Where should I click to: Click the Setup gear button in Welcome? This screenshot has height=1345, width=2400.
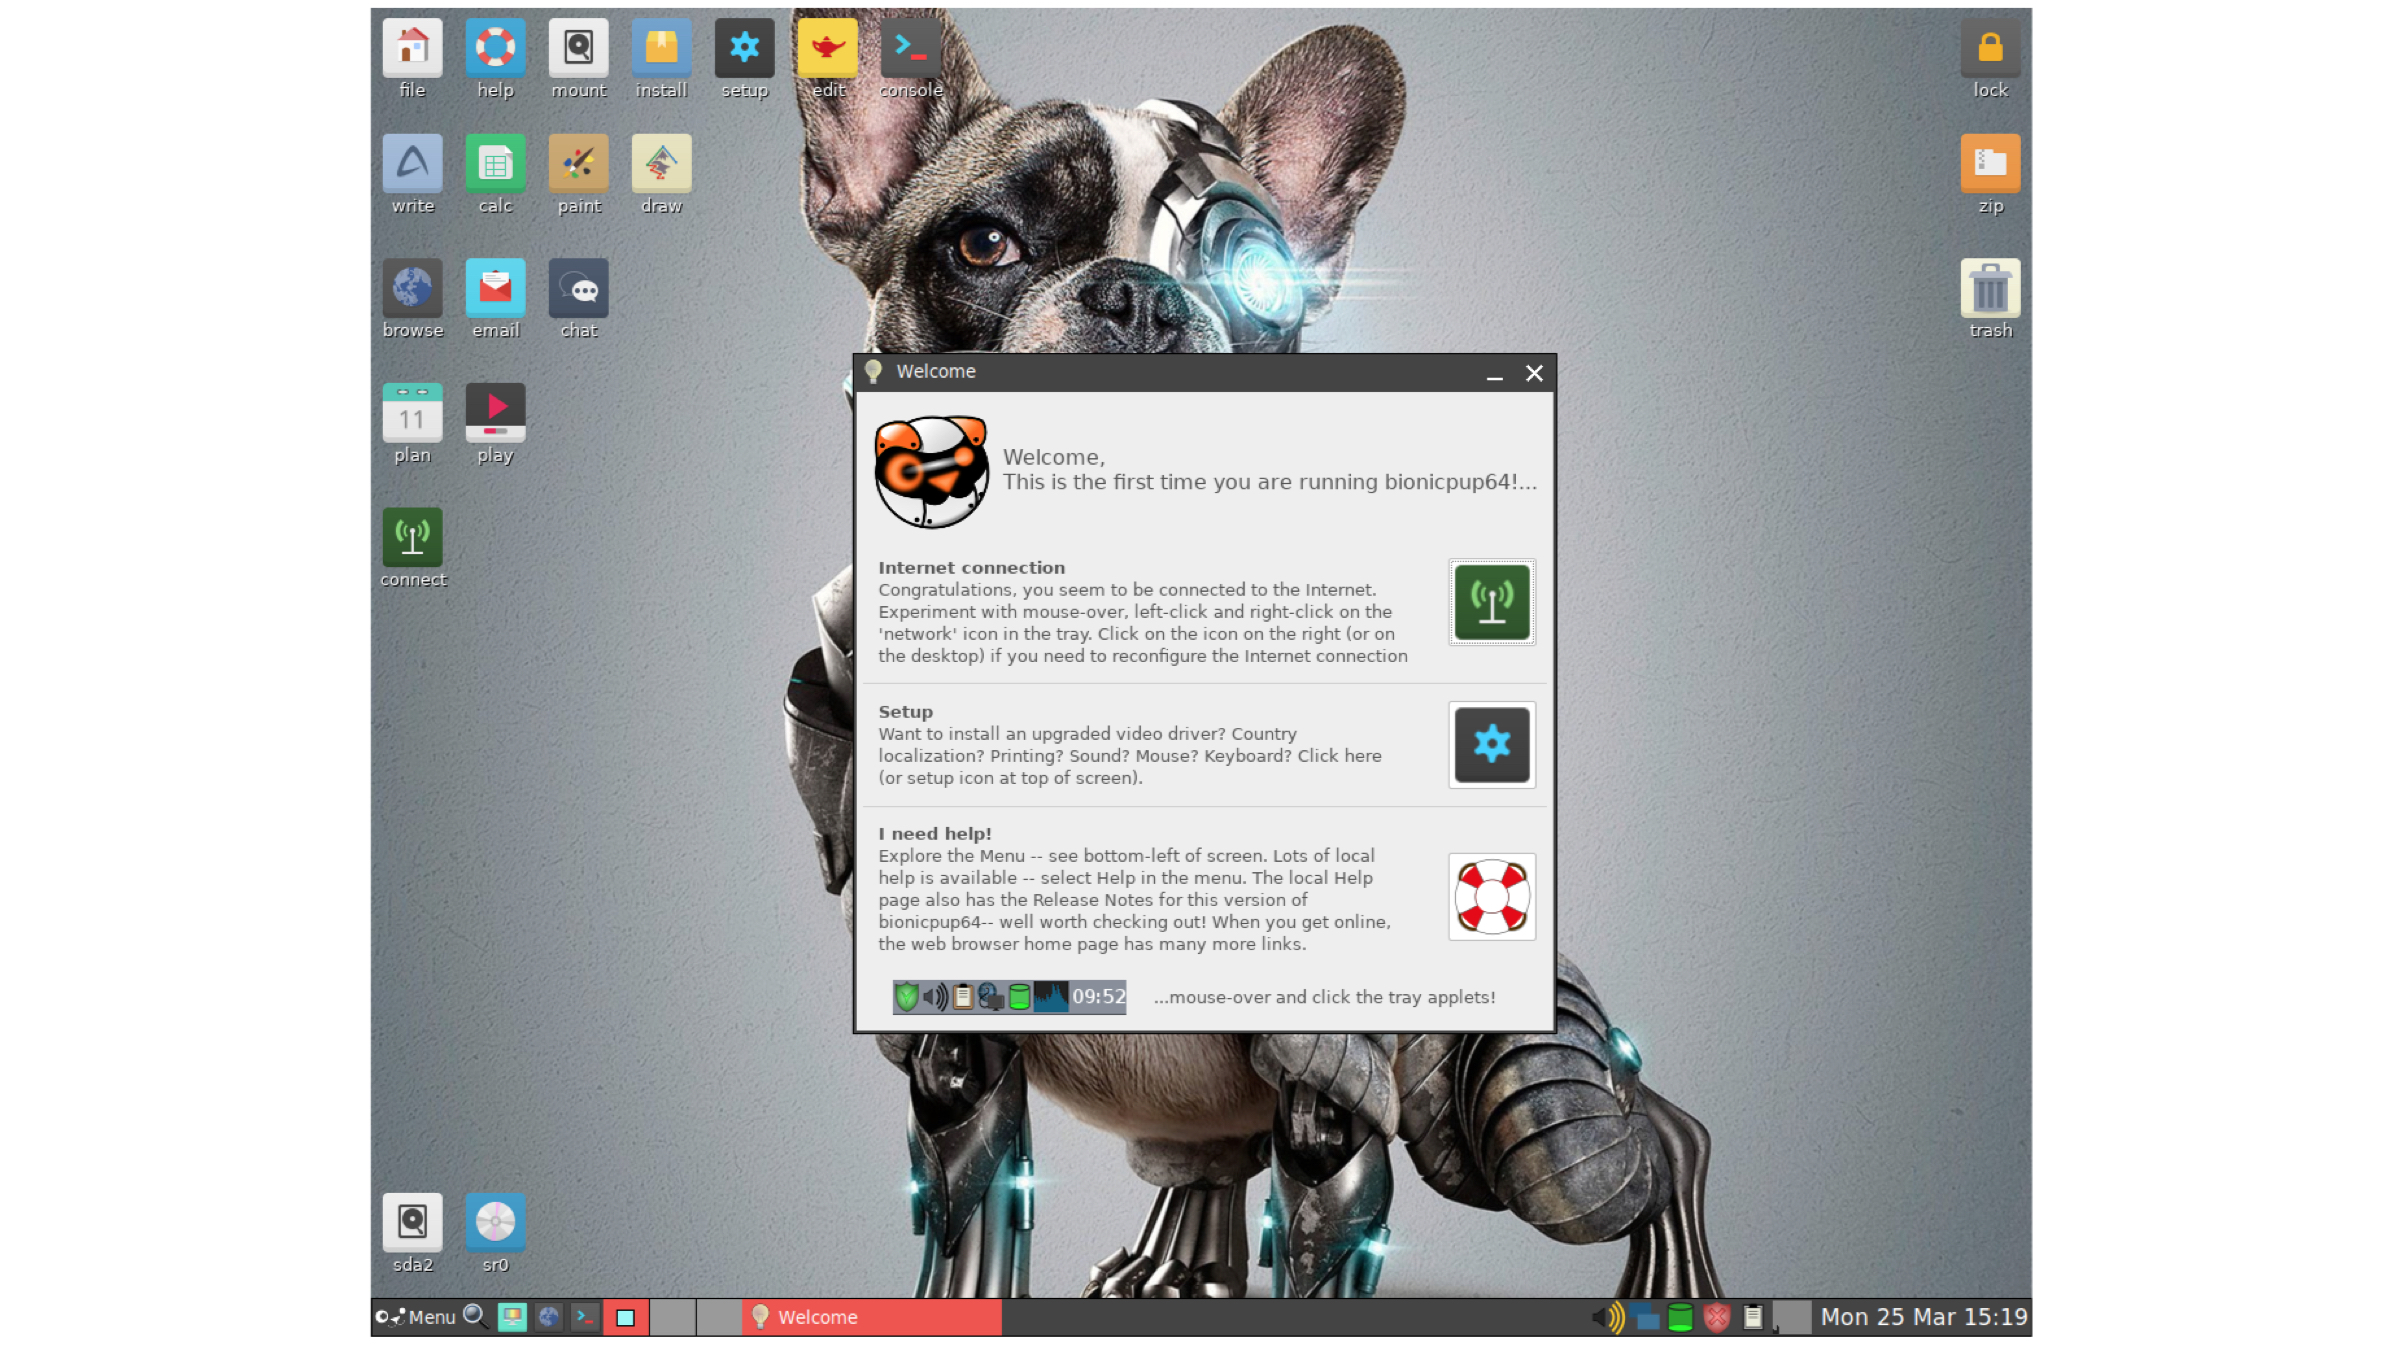coord(1491,745)
